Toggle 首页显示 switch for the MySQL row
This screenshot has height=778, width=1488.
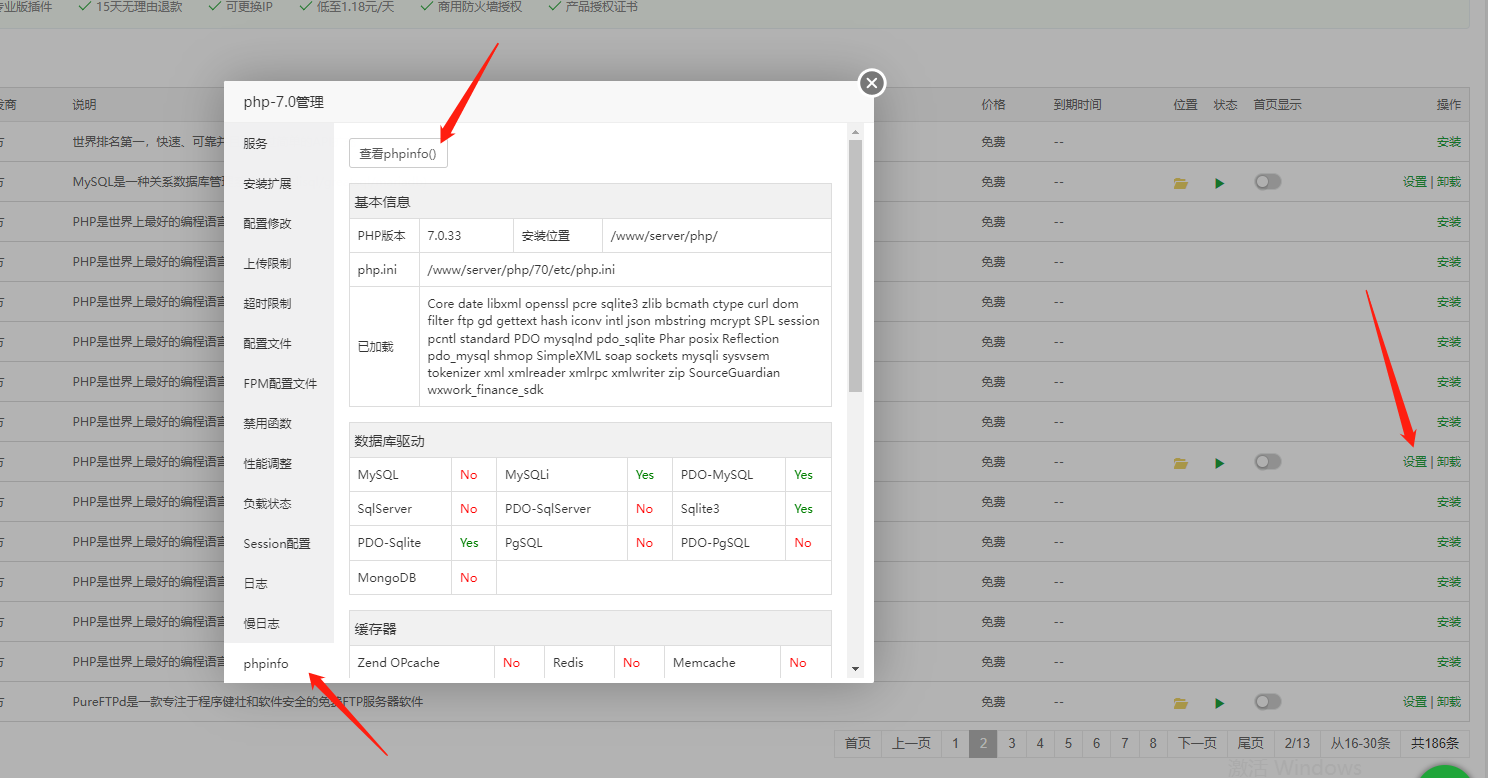click(x=1268, y=182)
